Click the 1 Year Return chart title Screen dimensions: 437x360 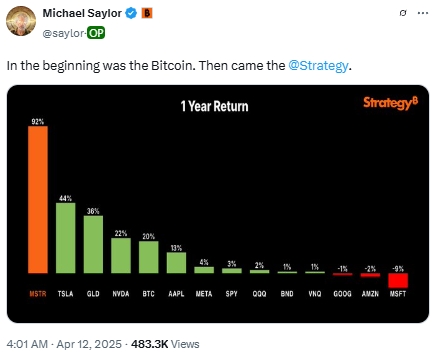(x=214, y=106)
